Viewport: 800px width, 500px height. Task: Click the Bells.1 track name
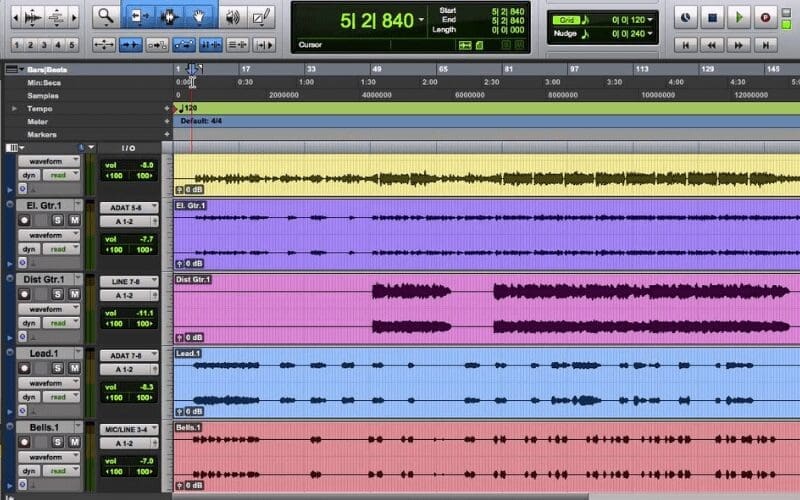pos(44,428)
